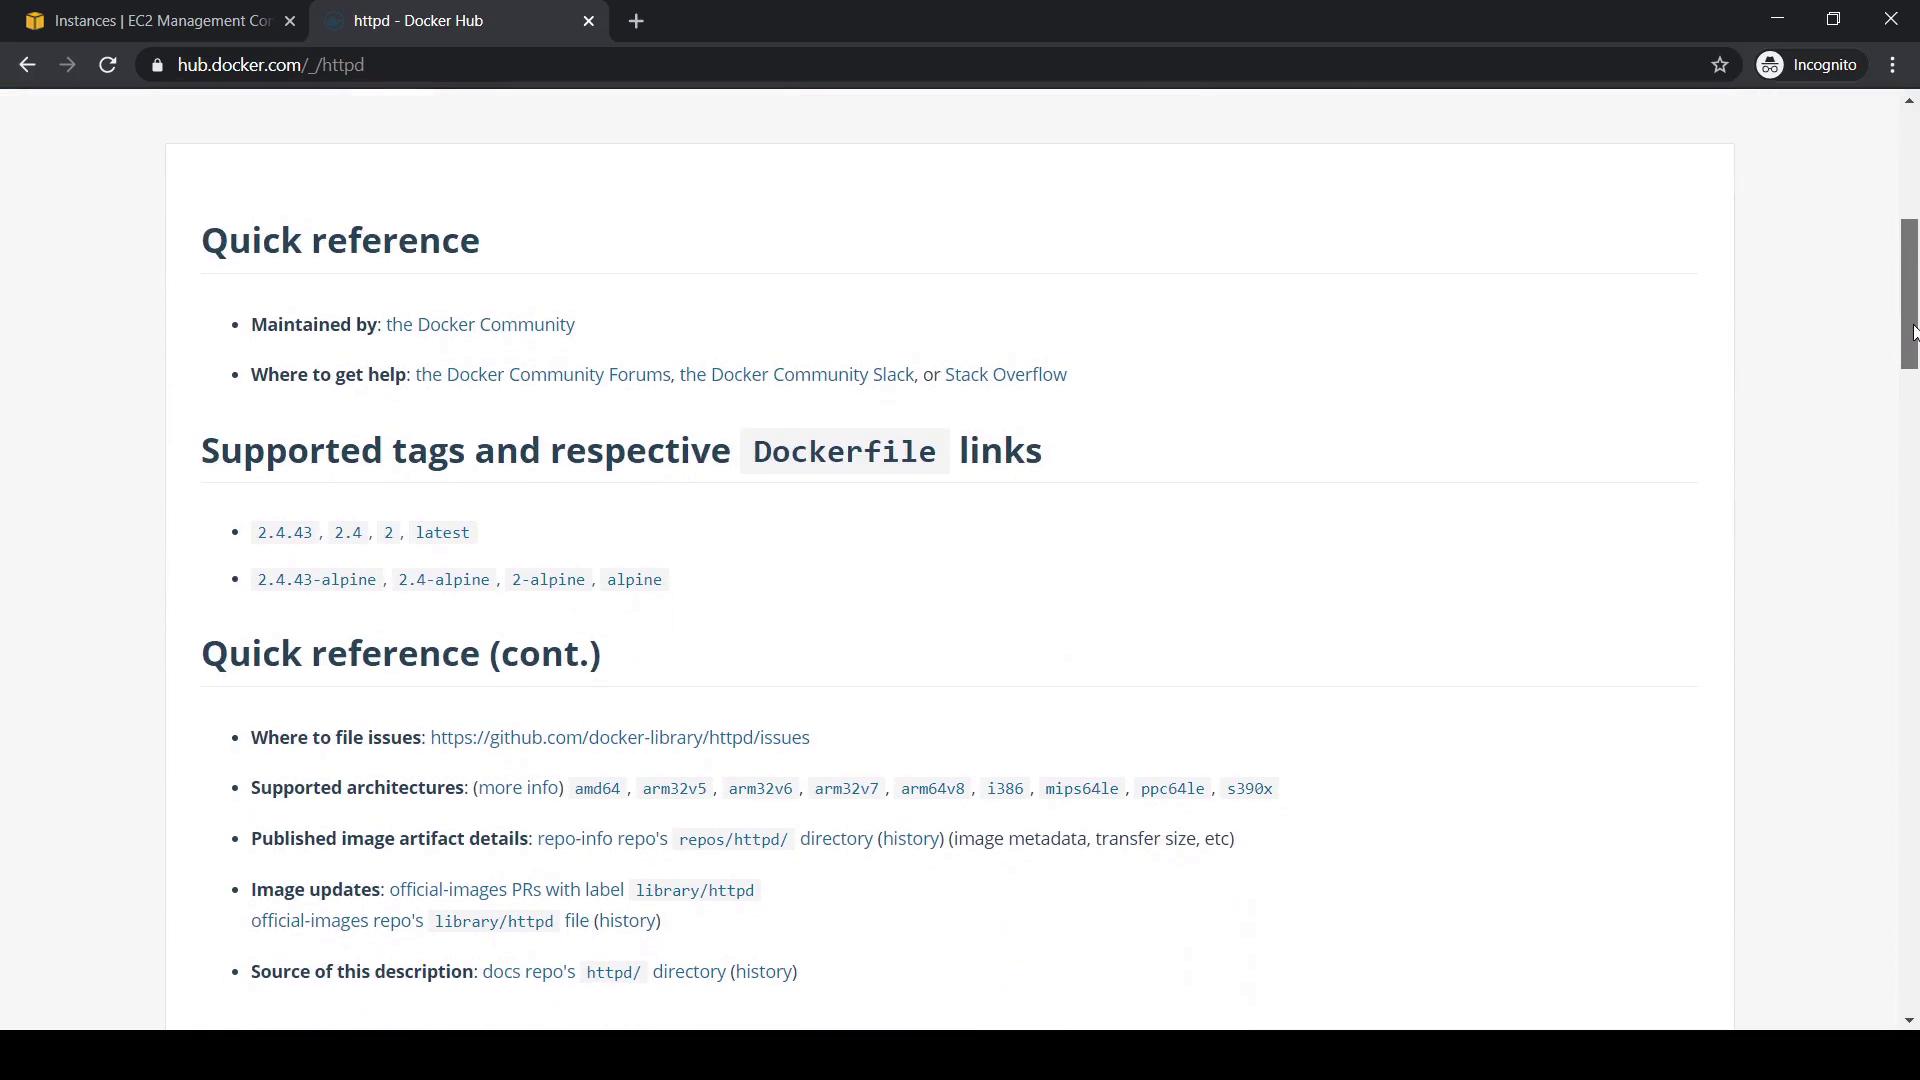Open the 2.4.43-alpine tag link
Viewport: 1920px width, 1080px height.
coord(316,580)
